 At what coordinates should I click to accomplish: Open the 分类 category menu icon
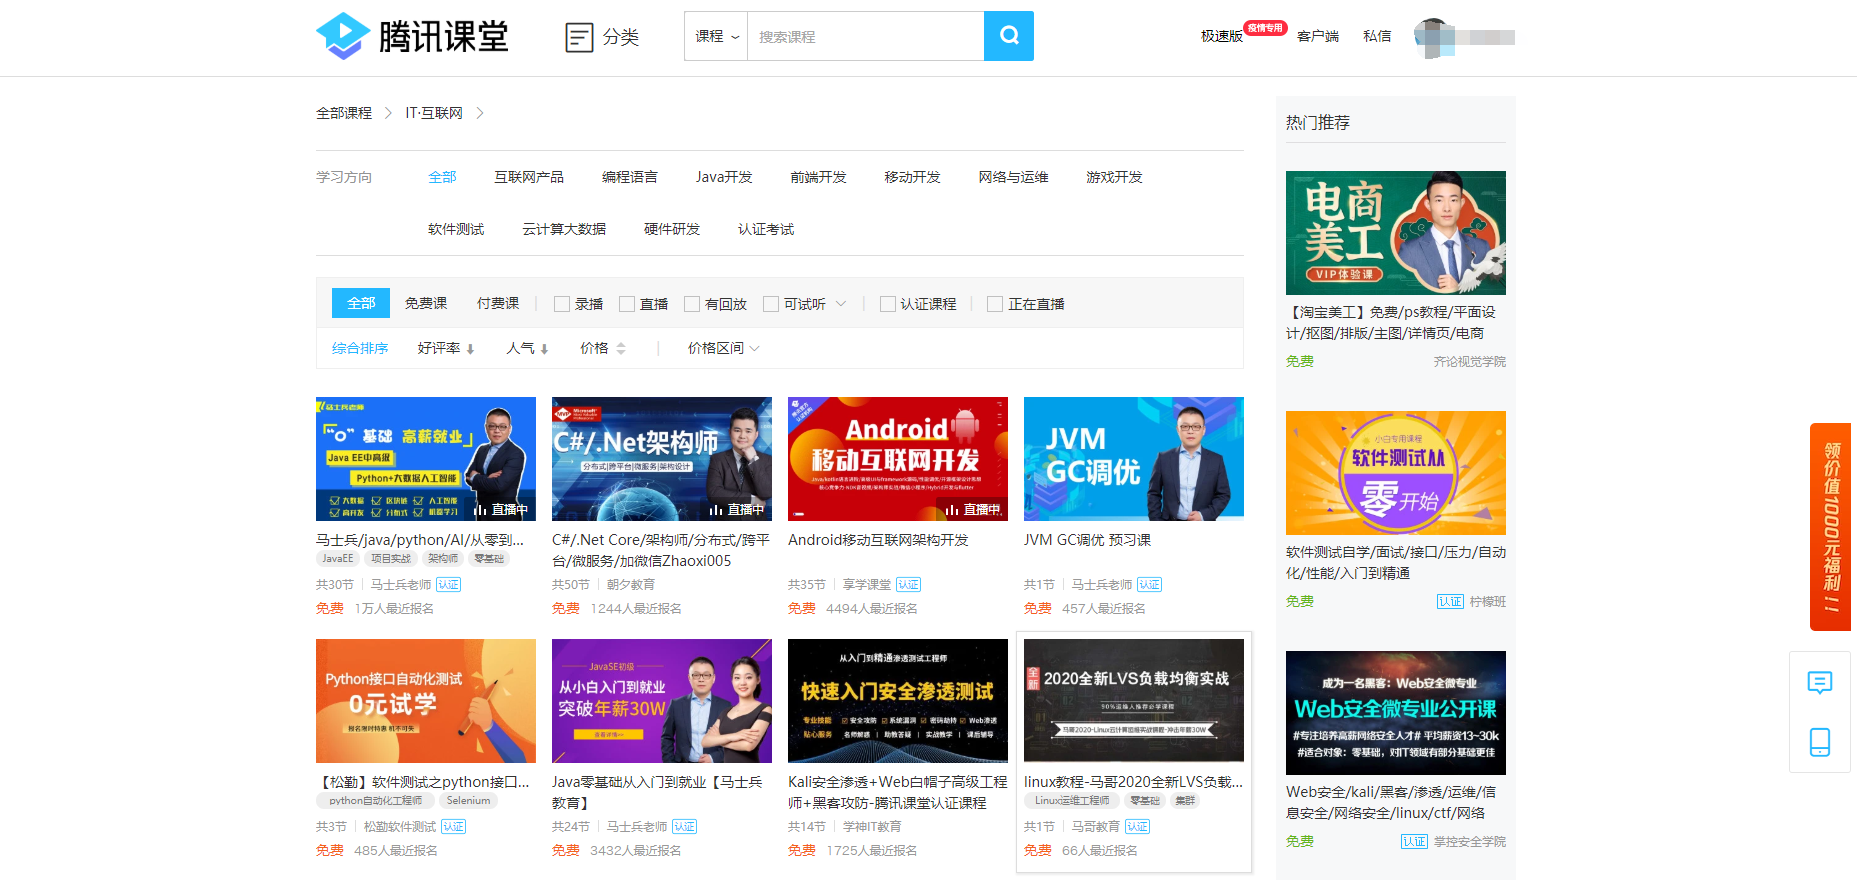pyautogui.click(x=579, y=37)
